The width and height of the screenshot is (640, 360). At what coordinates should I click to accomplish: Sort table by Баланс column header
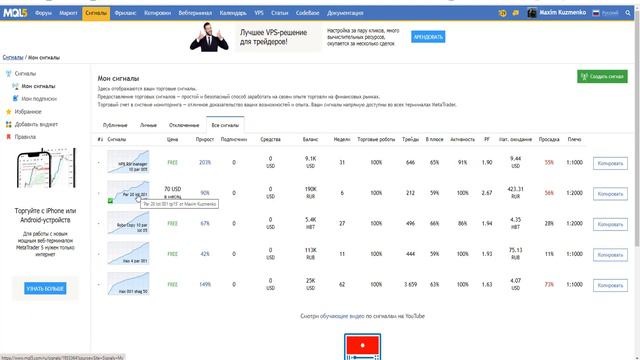[310, 140]
